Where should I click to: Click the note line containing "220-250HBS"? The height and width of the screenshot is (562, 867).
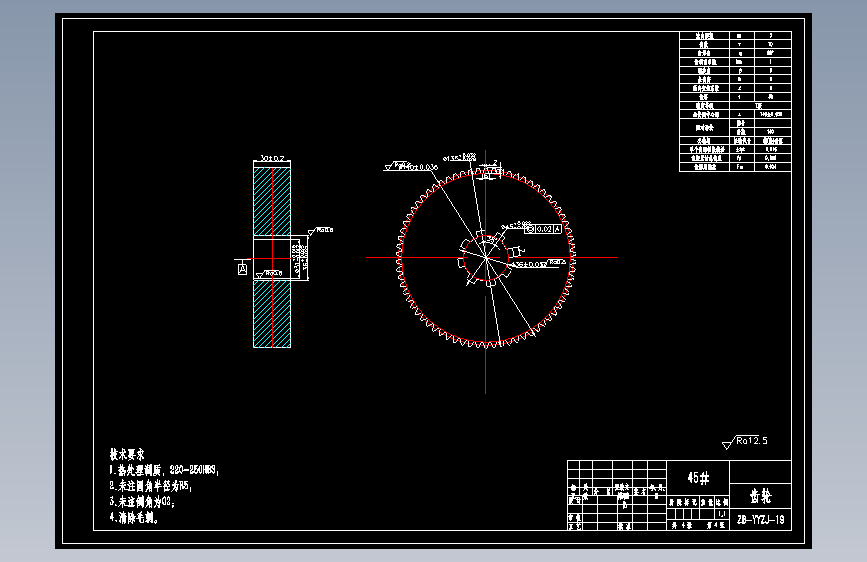click(x=164, y=470)
